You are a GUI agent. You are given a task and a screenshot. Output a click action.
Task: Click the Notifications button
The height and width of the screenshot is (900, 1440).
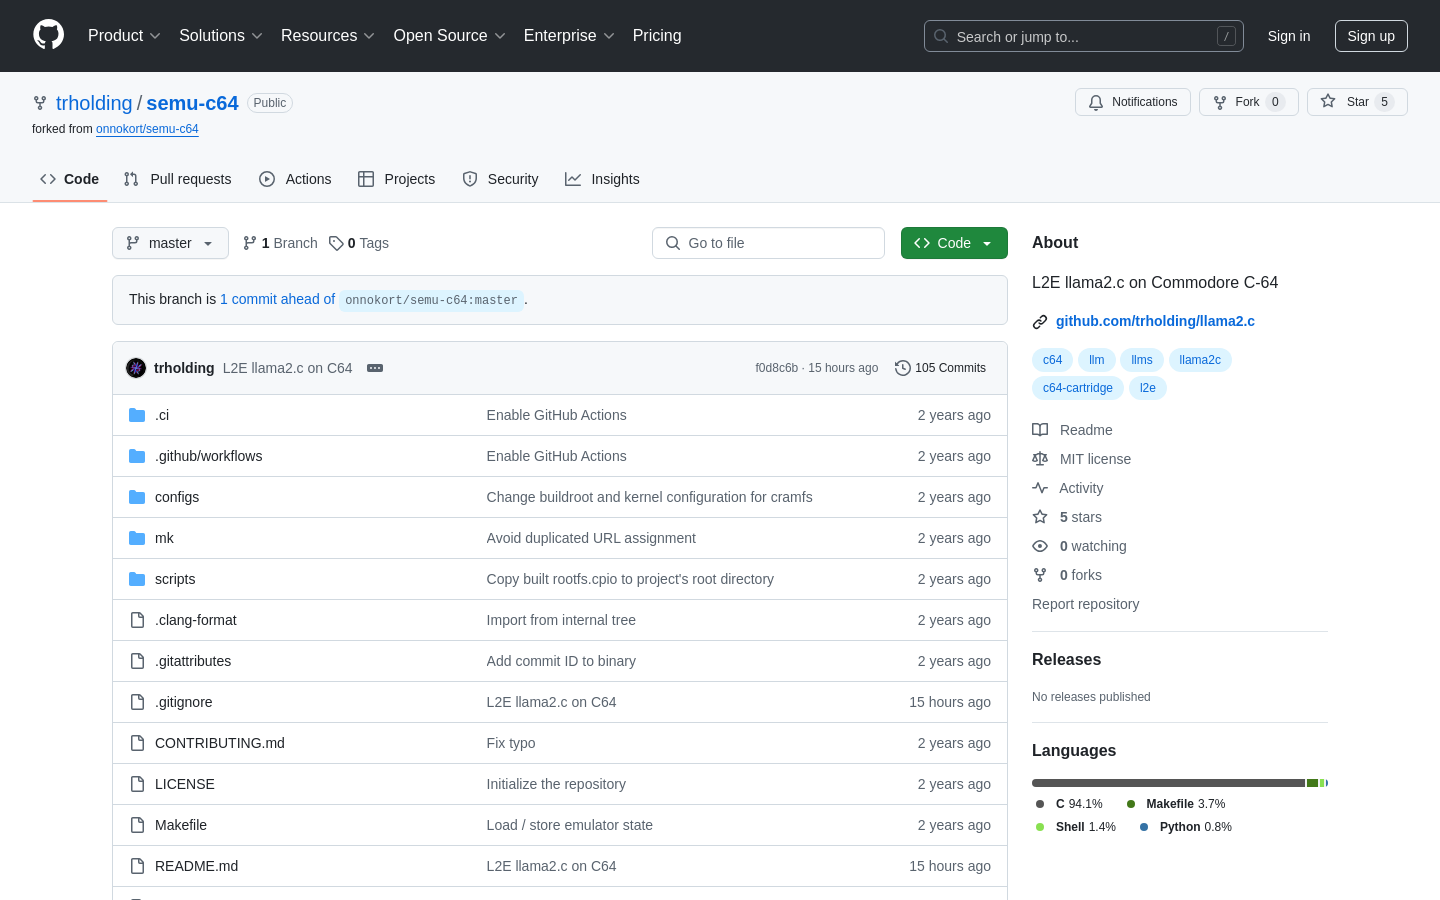tap(1133, 102)
